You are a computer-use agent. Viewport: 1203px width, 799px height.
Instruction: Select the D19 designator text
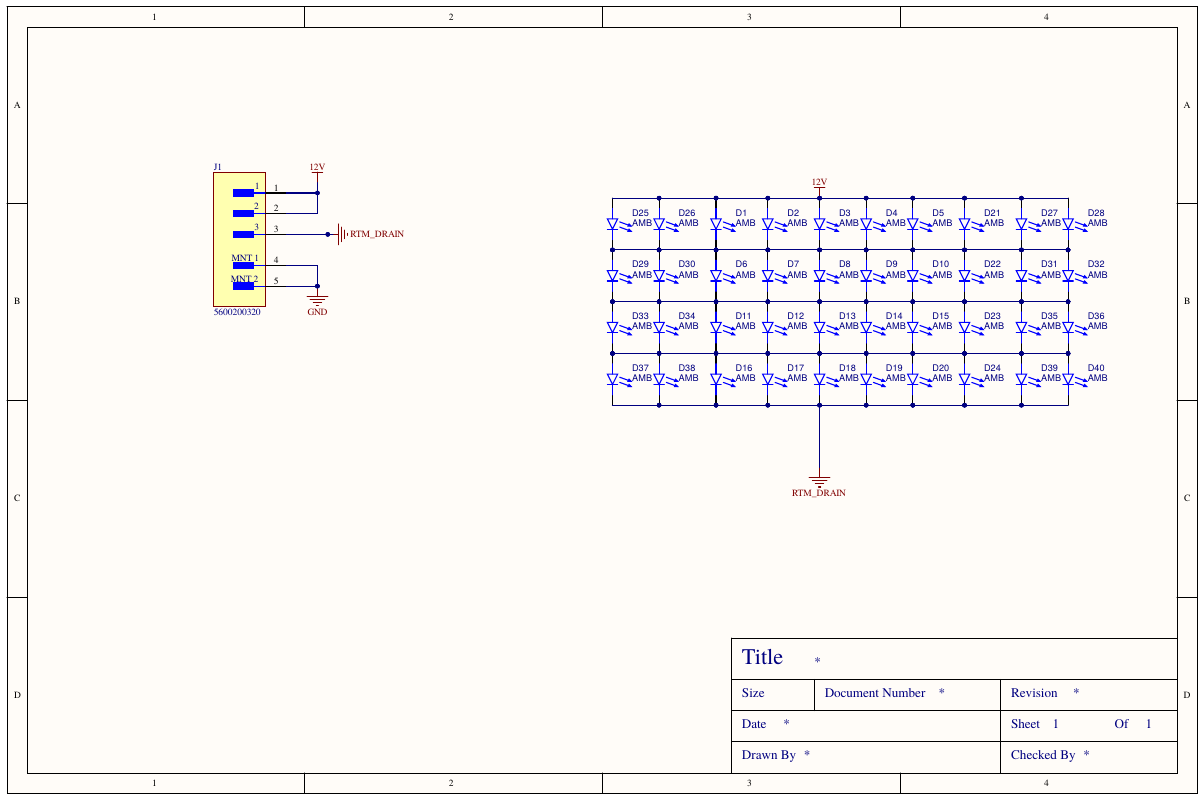point(894,368)
